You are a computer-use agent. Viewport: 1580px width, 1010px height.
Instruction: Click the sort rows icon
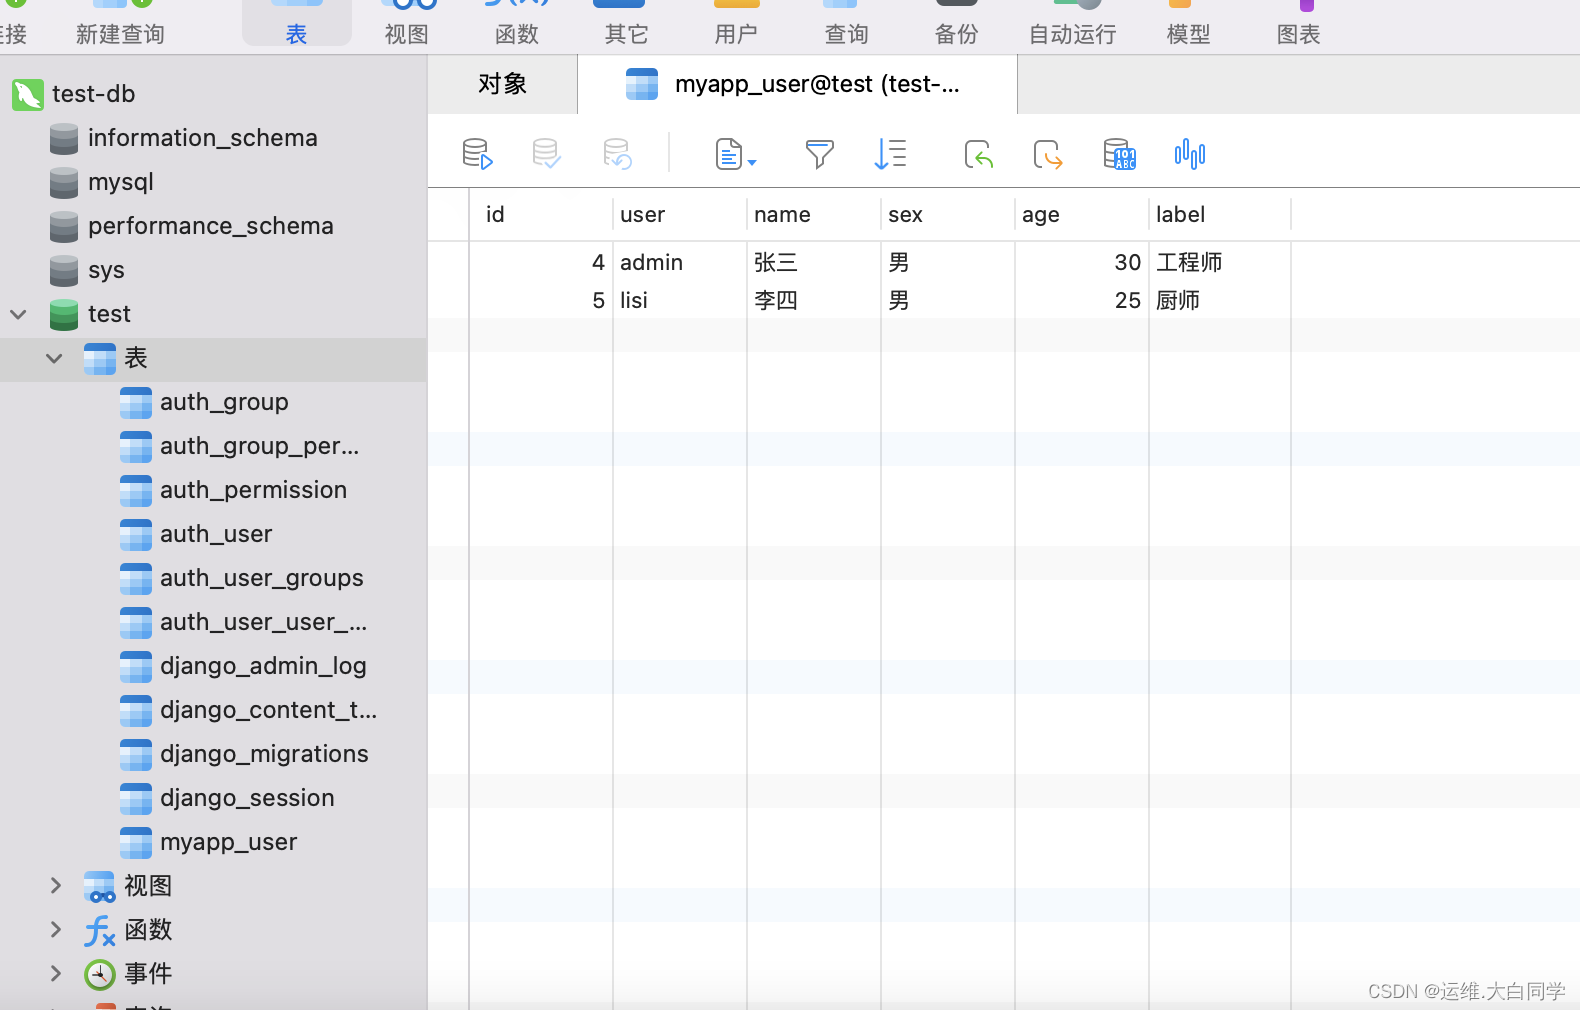(x=890, y=154)
